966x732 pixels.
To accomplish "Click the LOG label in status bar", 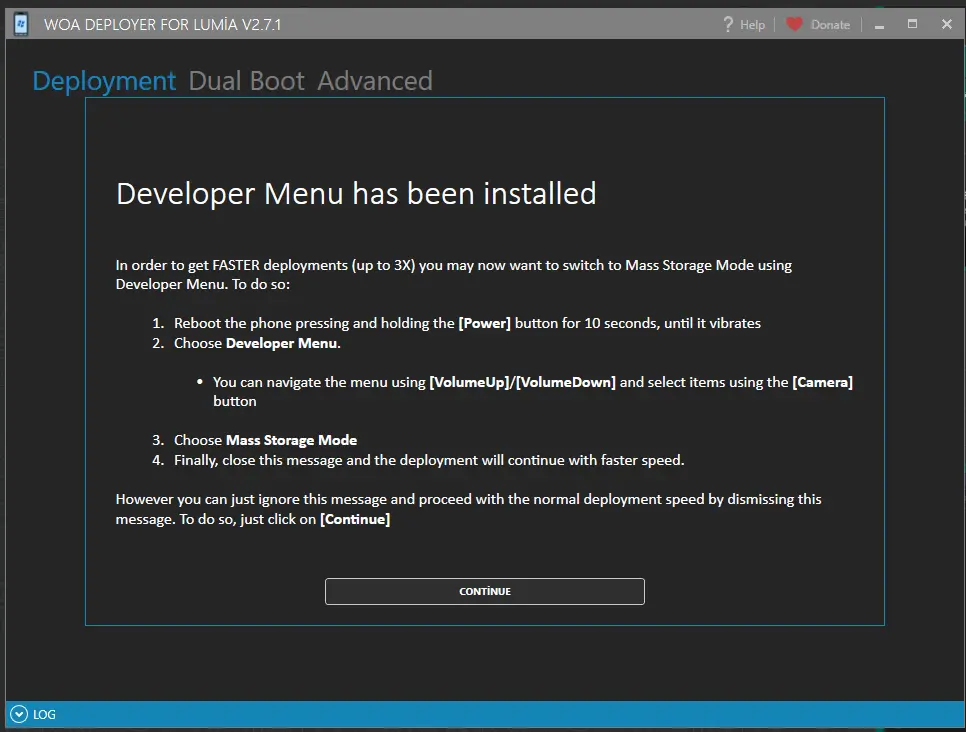I will tap(44, 715).
